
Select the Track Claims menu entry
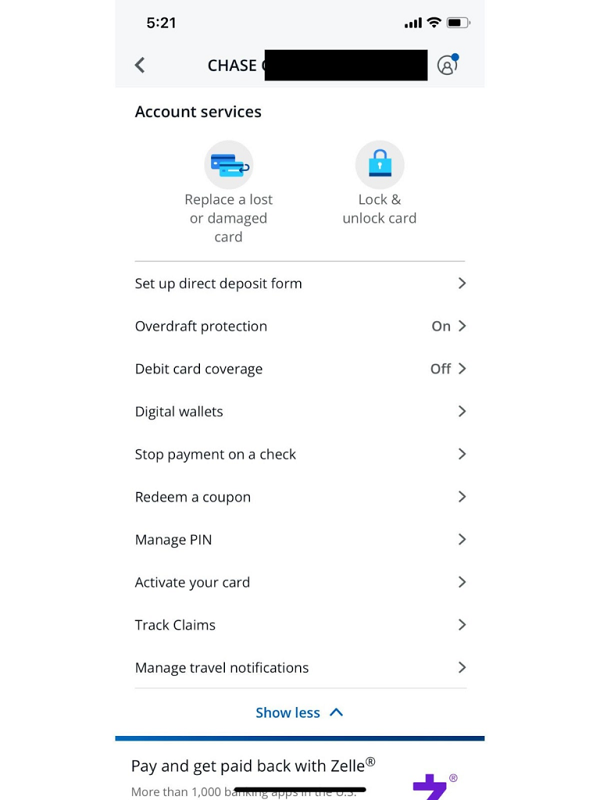[x=299, y=624]
